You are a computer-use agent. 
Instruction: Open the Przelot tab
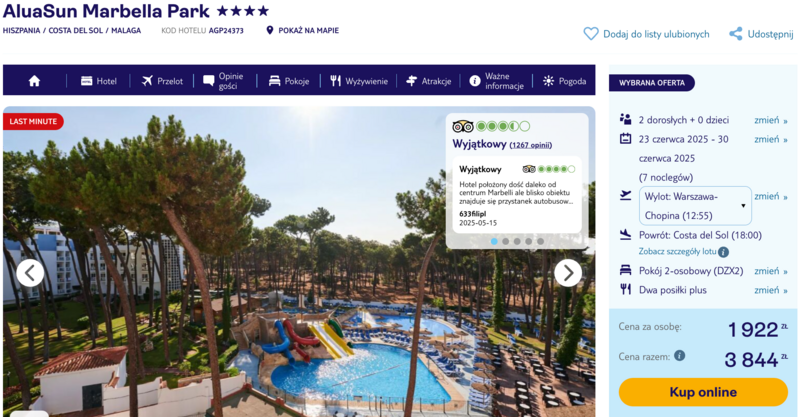point(162,81)
